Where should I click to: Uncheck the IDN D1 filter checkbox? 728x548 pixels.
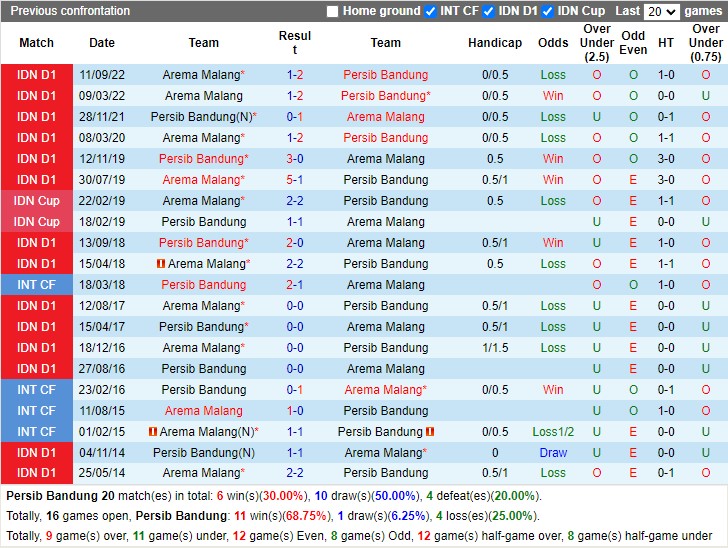tap(488, 11)
